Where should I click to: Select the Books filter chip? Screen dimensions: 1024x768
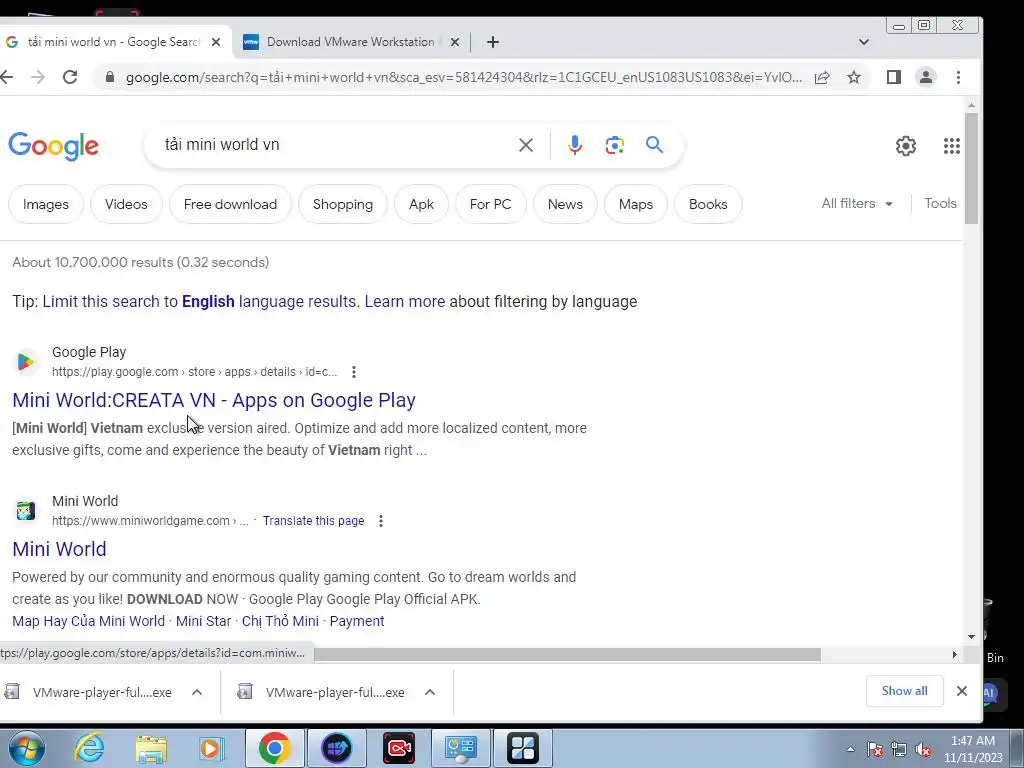coord(708,204)
